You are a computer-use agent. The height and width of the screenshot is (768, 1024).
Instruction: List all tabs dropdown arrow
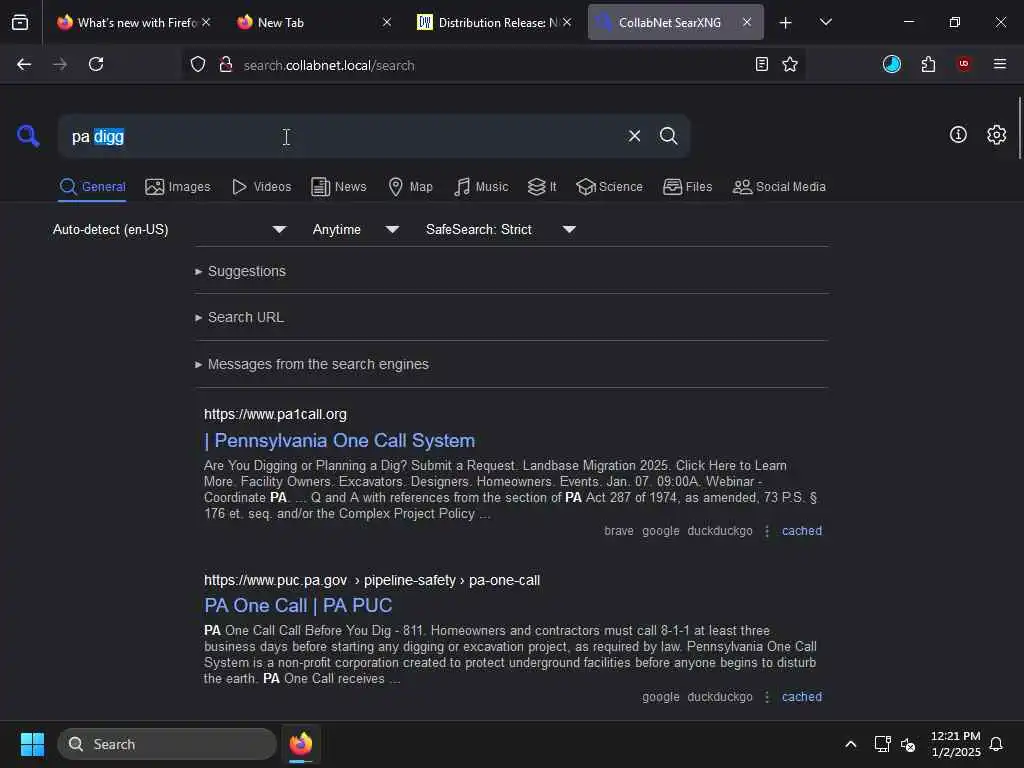[825, 22]
